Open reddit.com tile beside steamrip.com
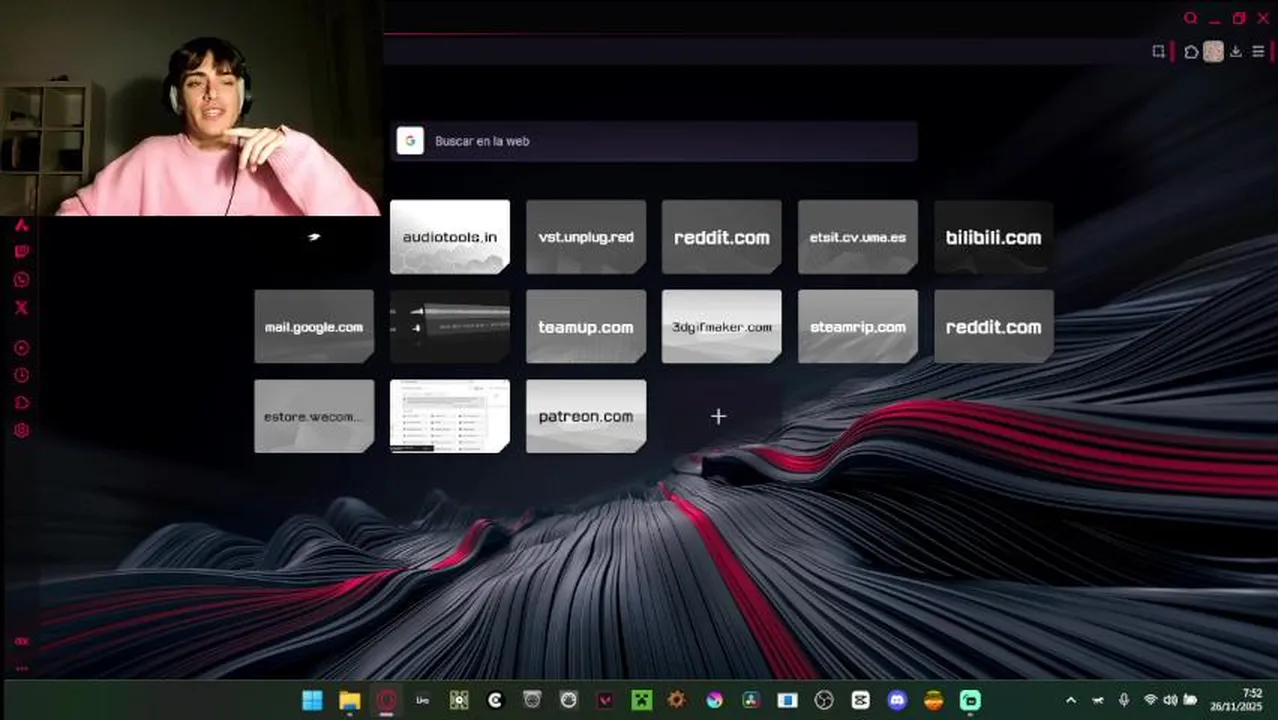This screenshot has width=1278, height=720. click(x=994, y=326)
